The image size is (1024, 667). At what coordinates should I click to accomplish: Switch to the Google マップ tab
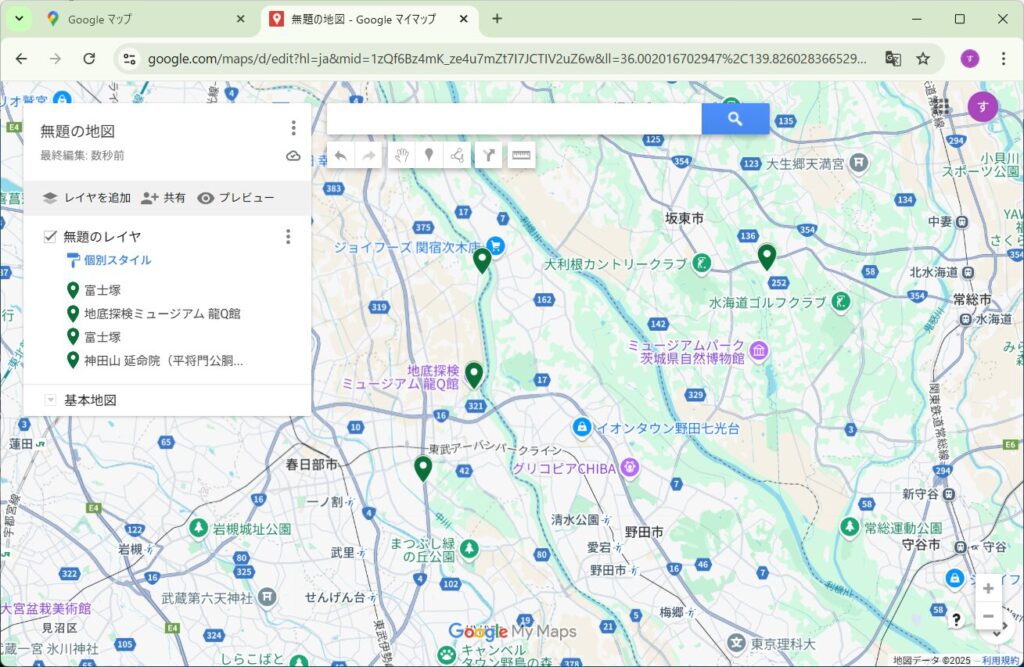[146, 20]
